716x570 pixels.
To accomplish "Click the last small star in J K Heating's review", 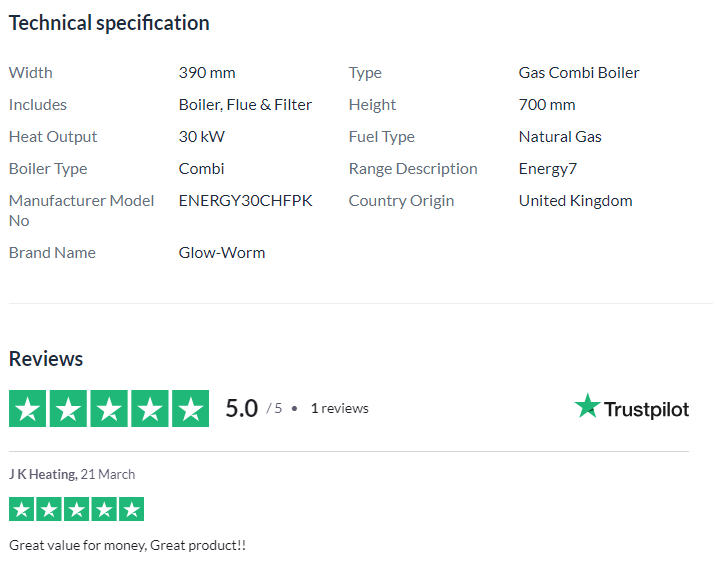I will (132, 509).
